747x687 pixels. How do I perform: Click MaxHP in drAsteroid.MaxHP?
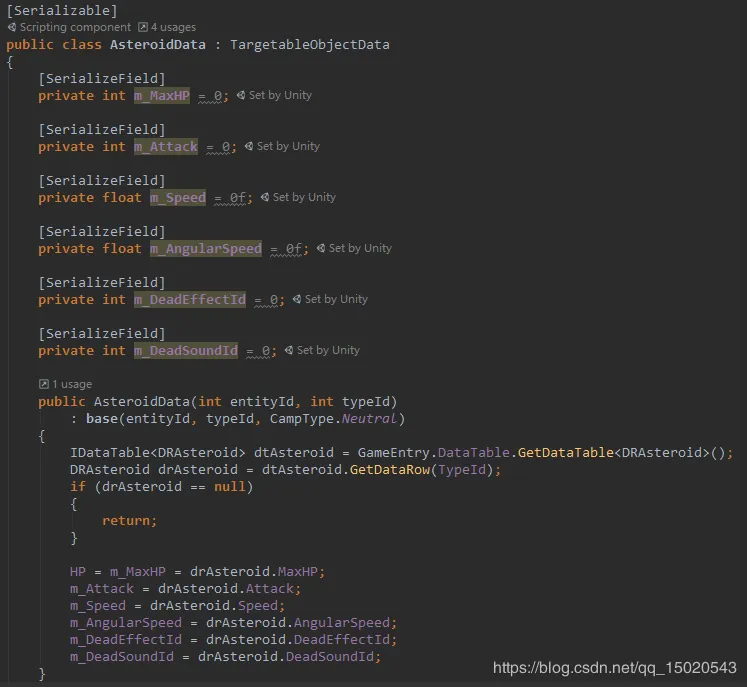pyautogui.click(x=298, y=572)
